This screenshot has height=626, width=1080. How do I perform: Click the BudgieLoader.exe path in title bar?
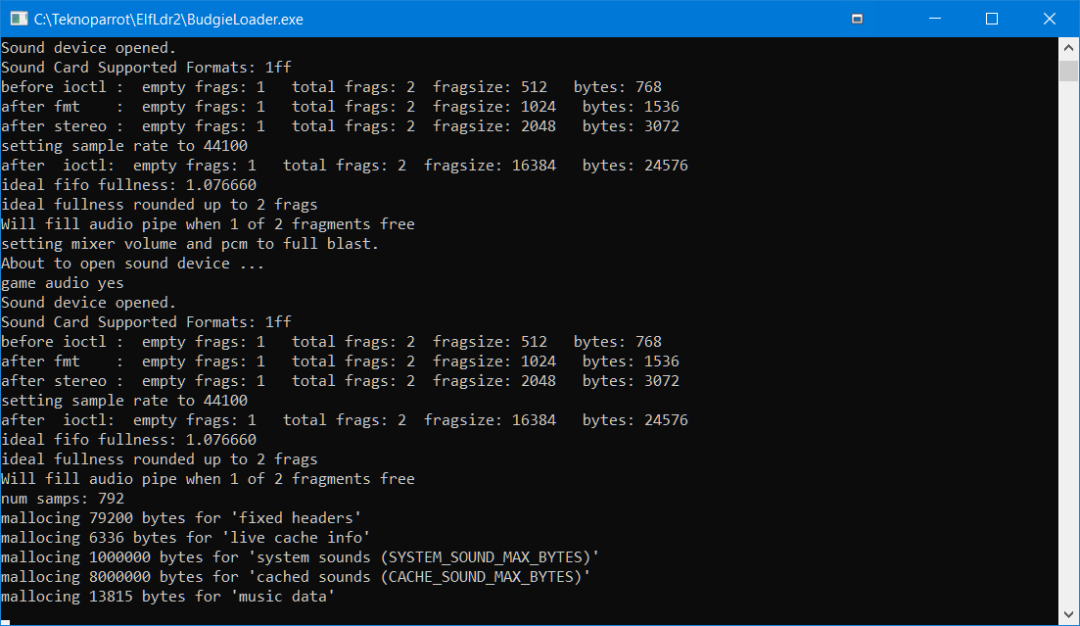pos(168,19)
